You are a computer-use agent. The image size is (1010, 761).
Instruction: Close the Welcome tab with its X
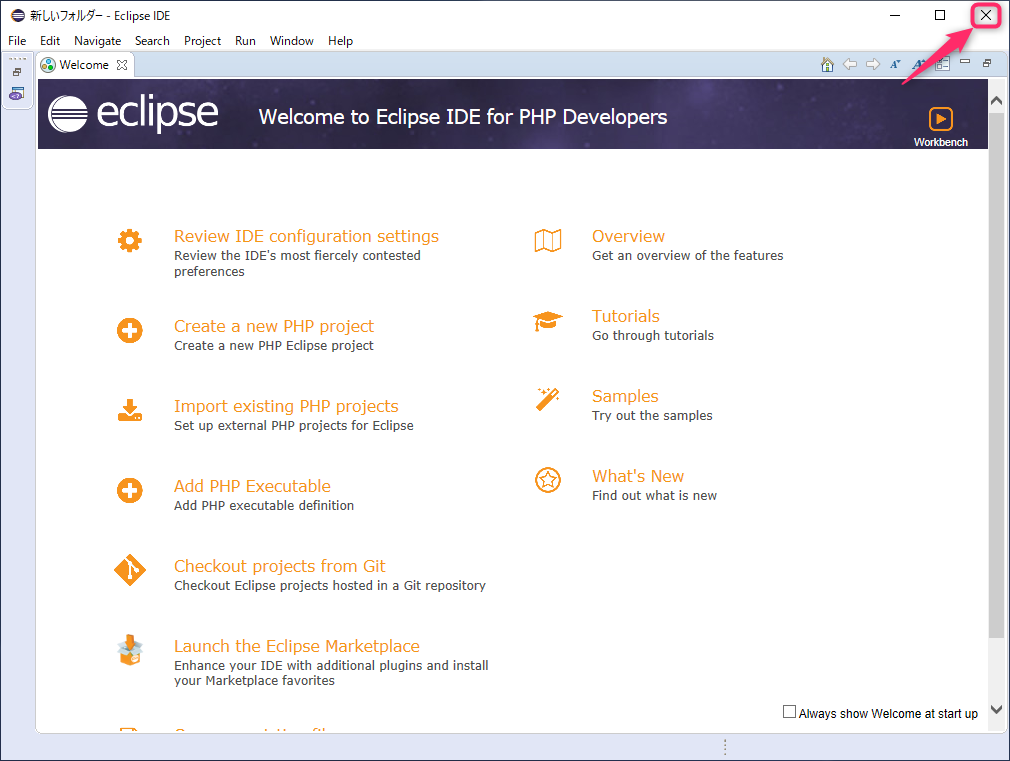122,65
